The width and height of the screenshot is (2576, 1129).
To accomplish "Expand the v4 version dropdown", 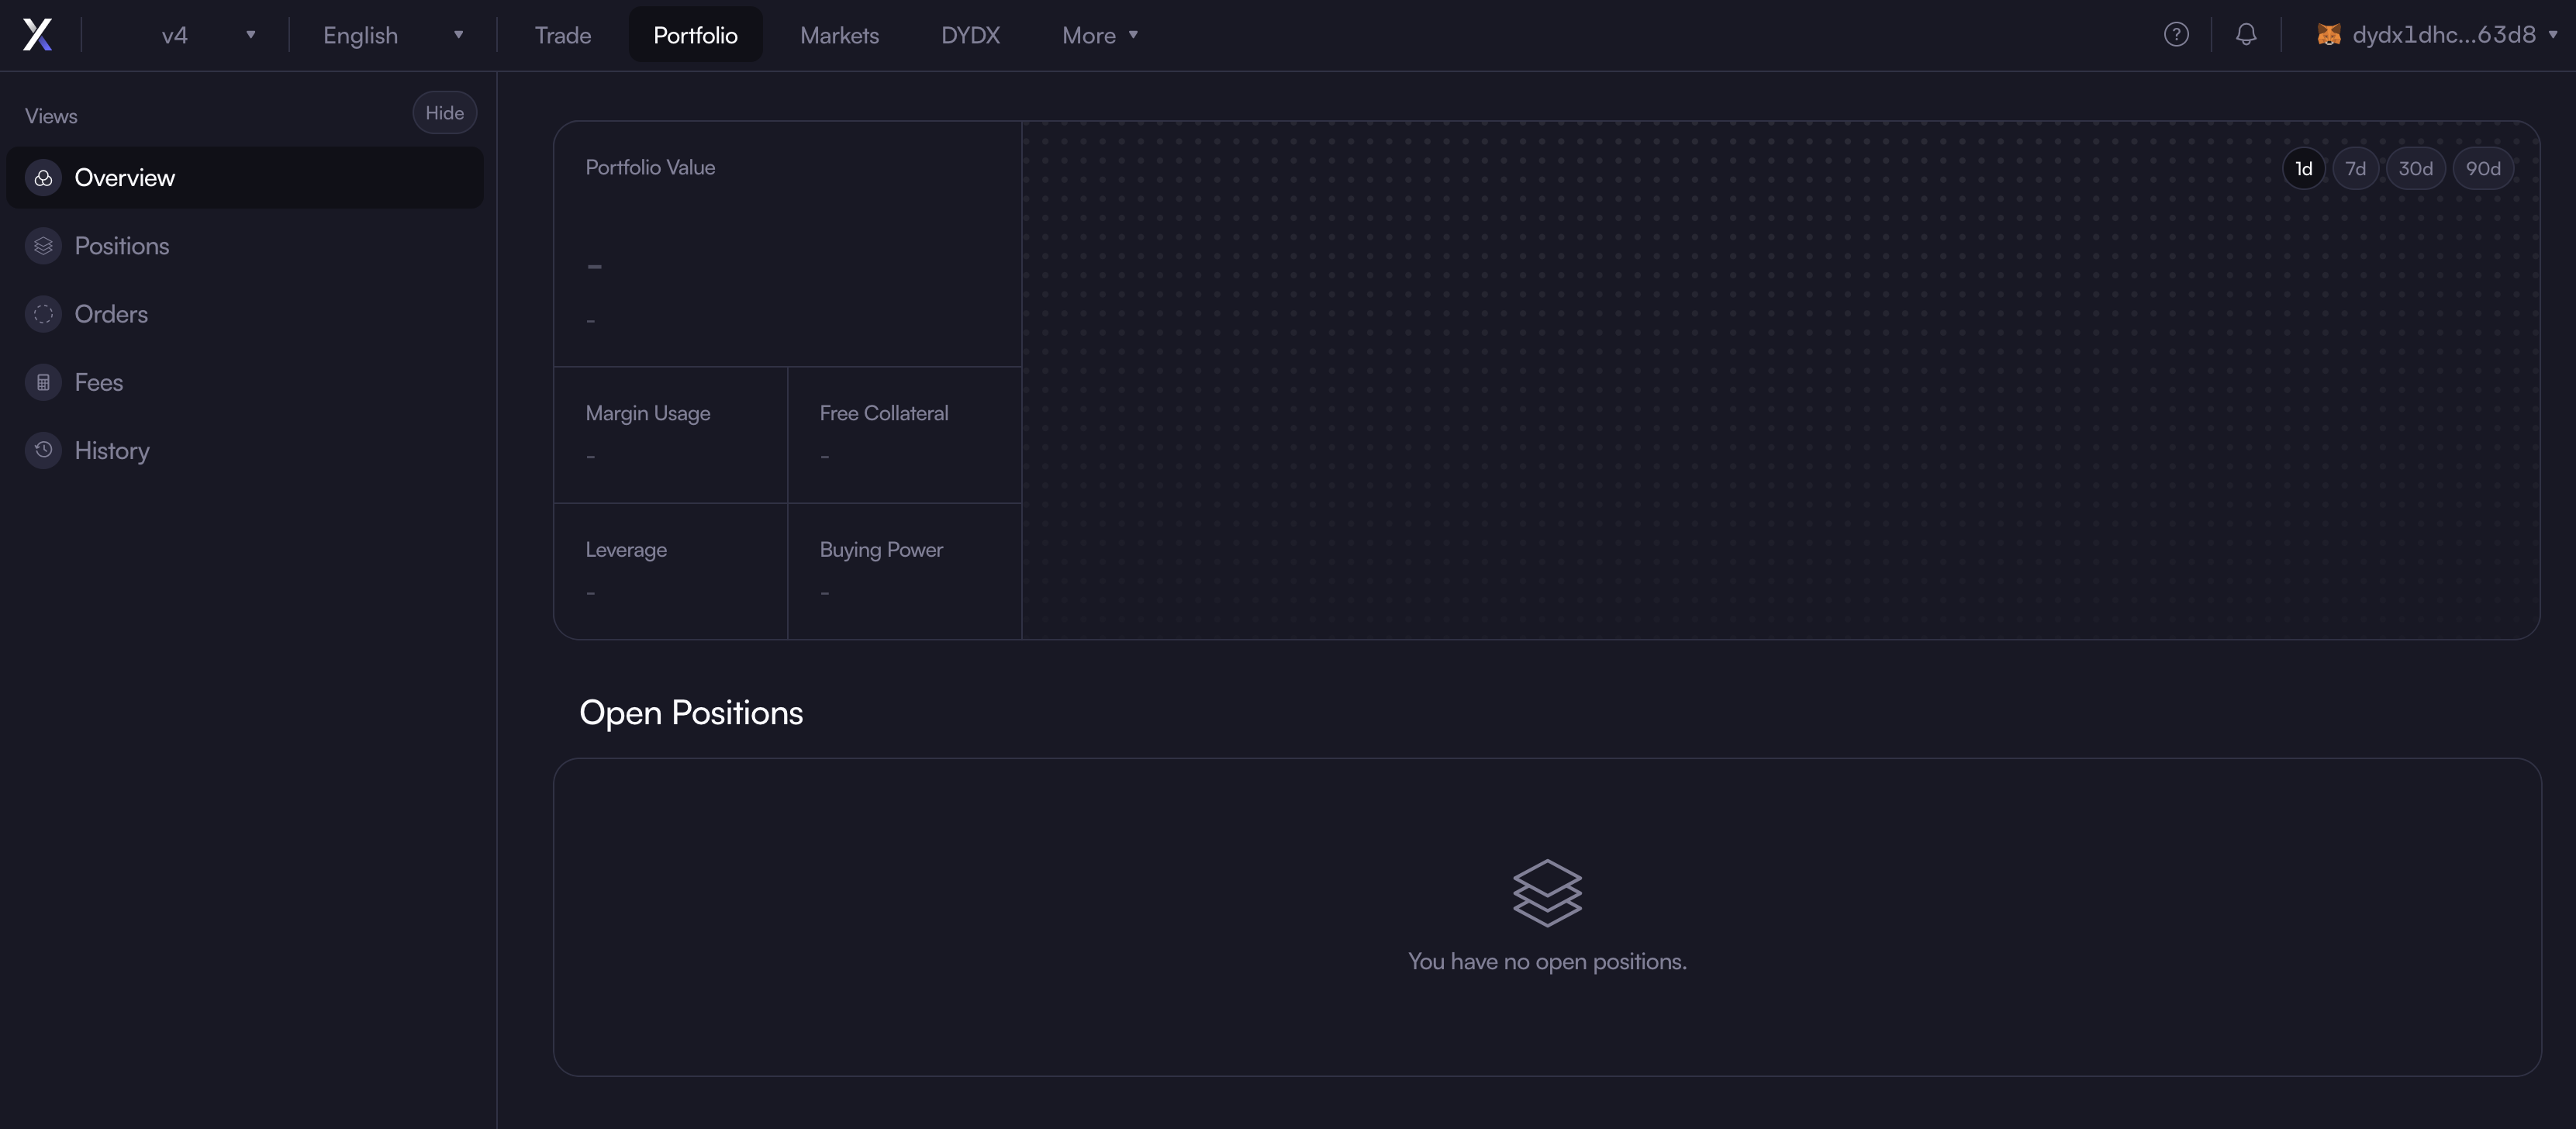I will (x=208, y=35).
